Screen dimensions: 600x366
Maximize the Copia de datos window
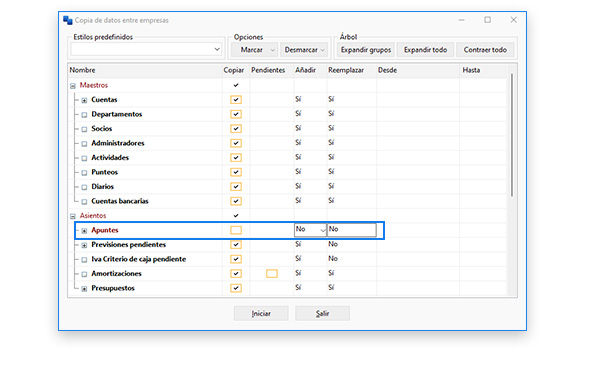tap(488, 20)
